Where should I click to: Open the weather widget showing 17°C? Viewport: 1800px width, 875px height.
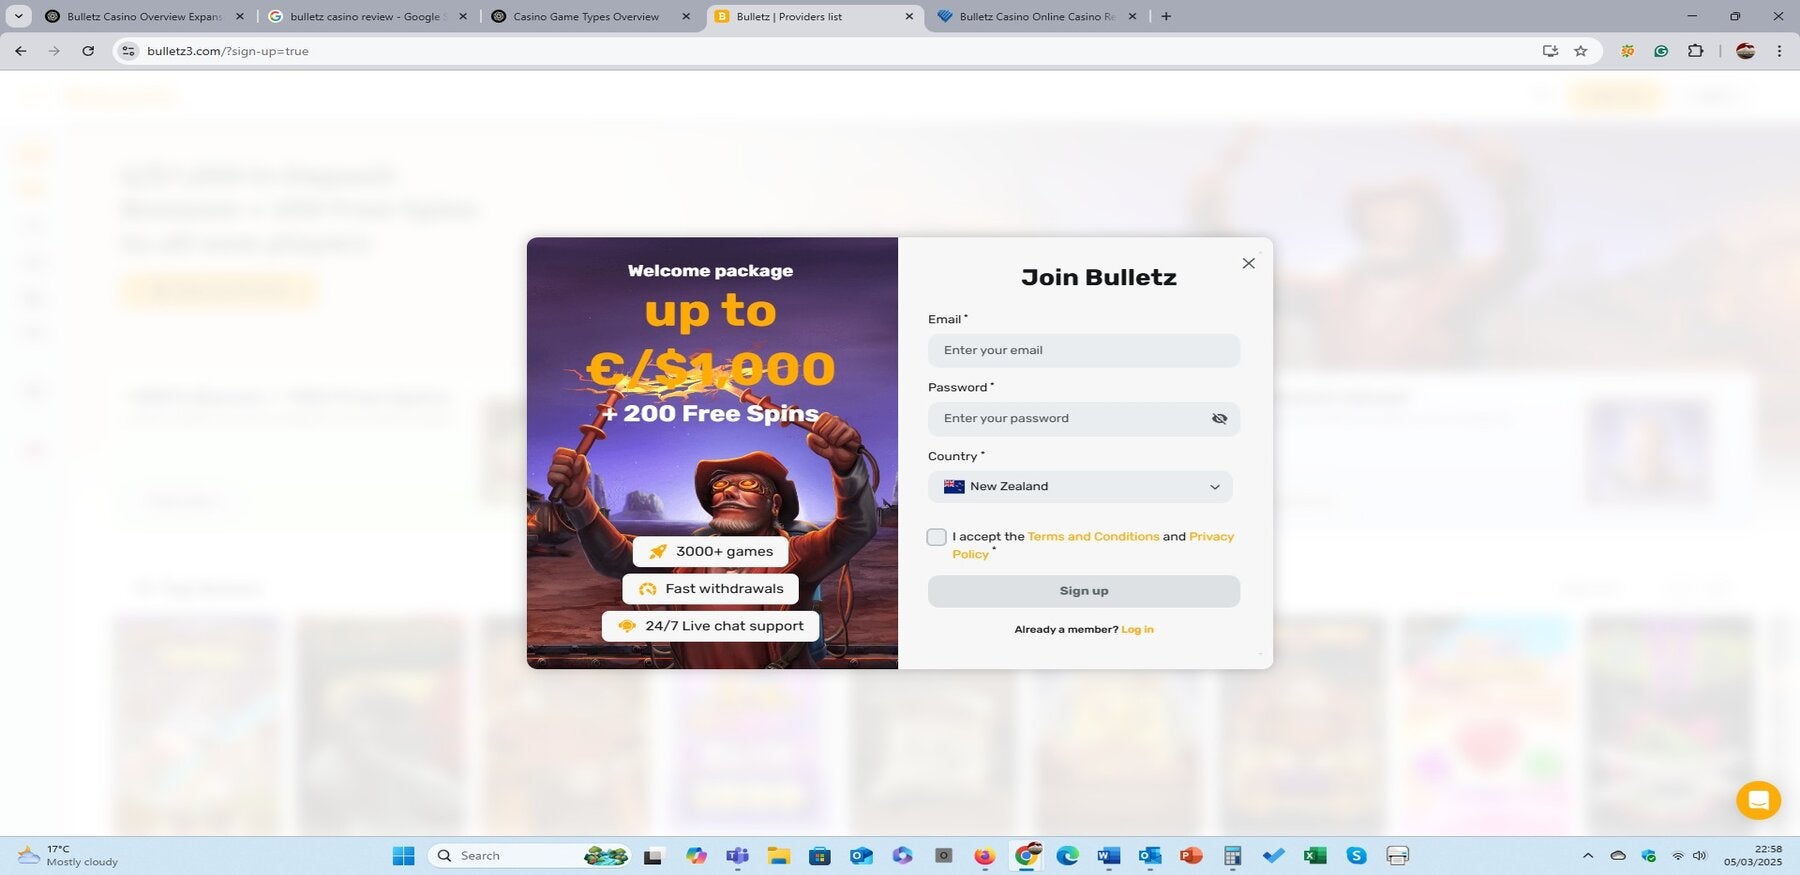[x=68, y=856]
